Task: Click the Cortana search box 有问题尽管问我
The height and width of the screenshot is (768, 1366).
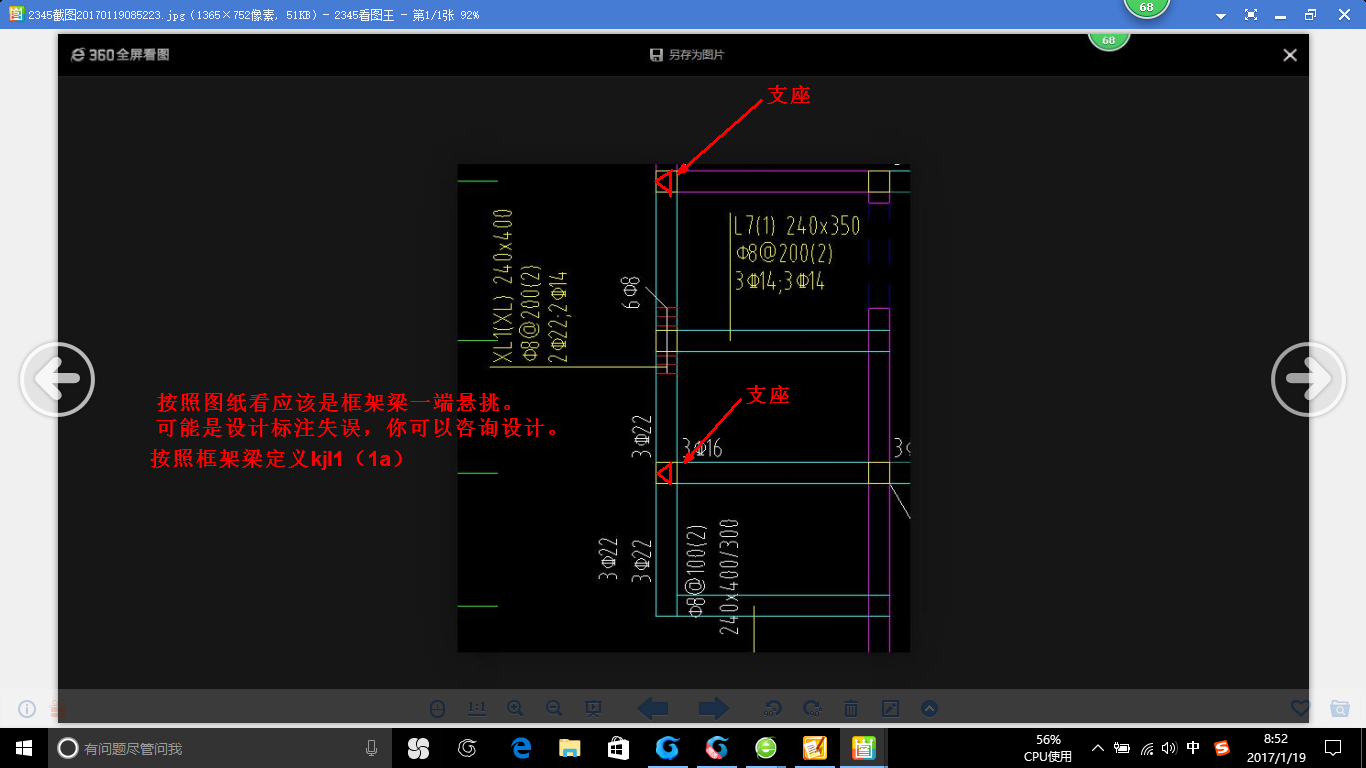Action: [218, 748]
